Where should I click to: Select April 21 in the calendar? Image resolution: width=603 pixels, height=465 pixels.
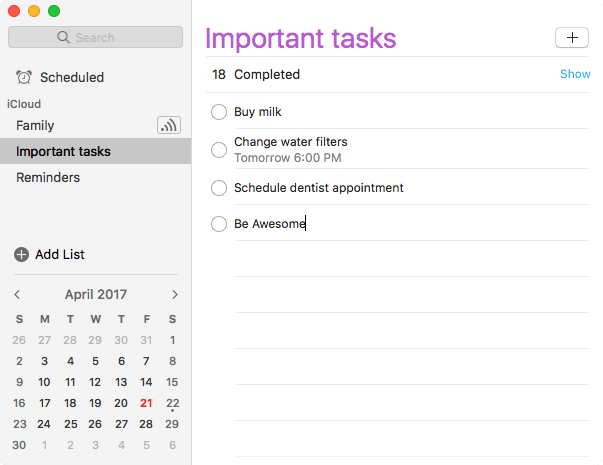tap(147, 403)
